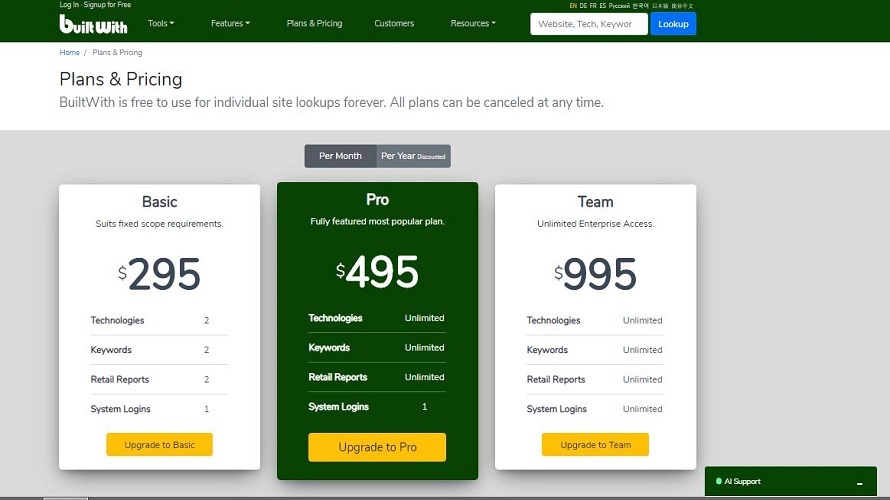
Task: Click the $295 Basic price
Action: pyautogui.click(x=159, y=274)
